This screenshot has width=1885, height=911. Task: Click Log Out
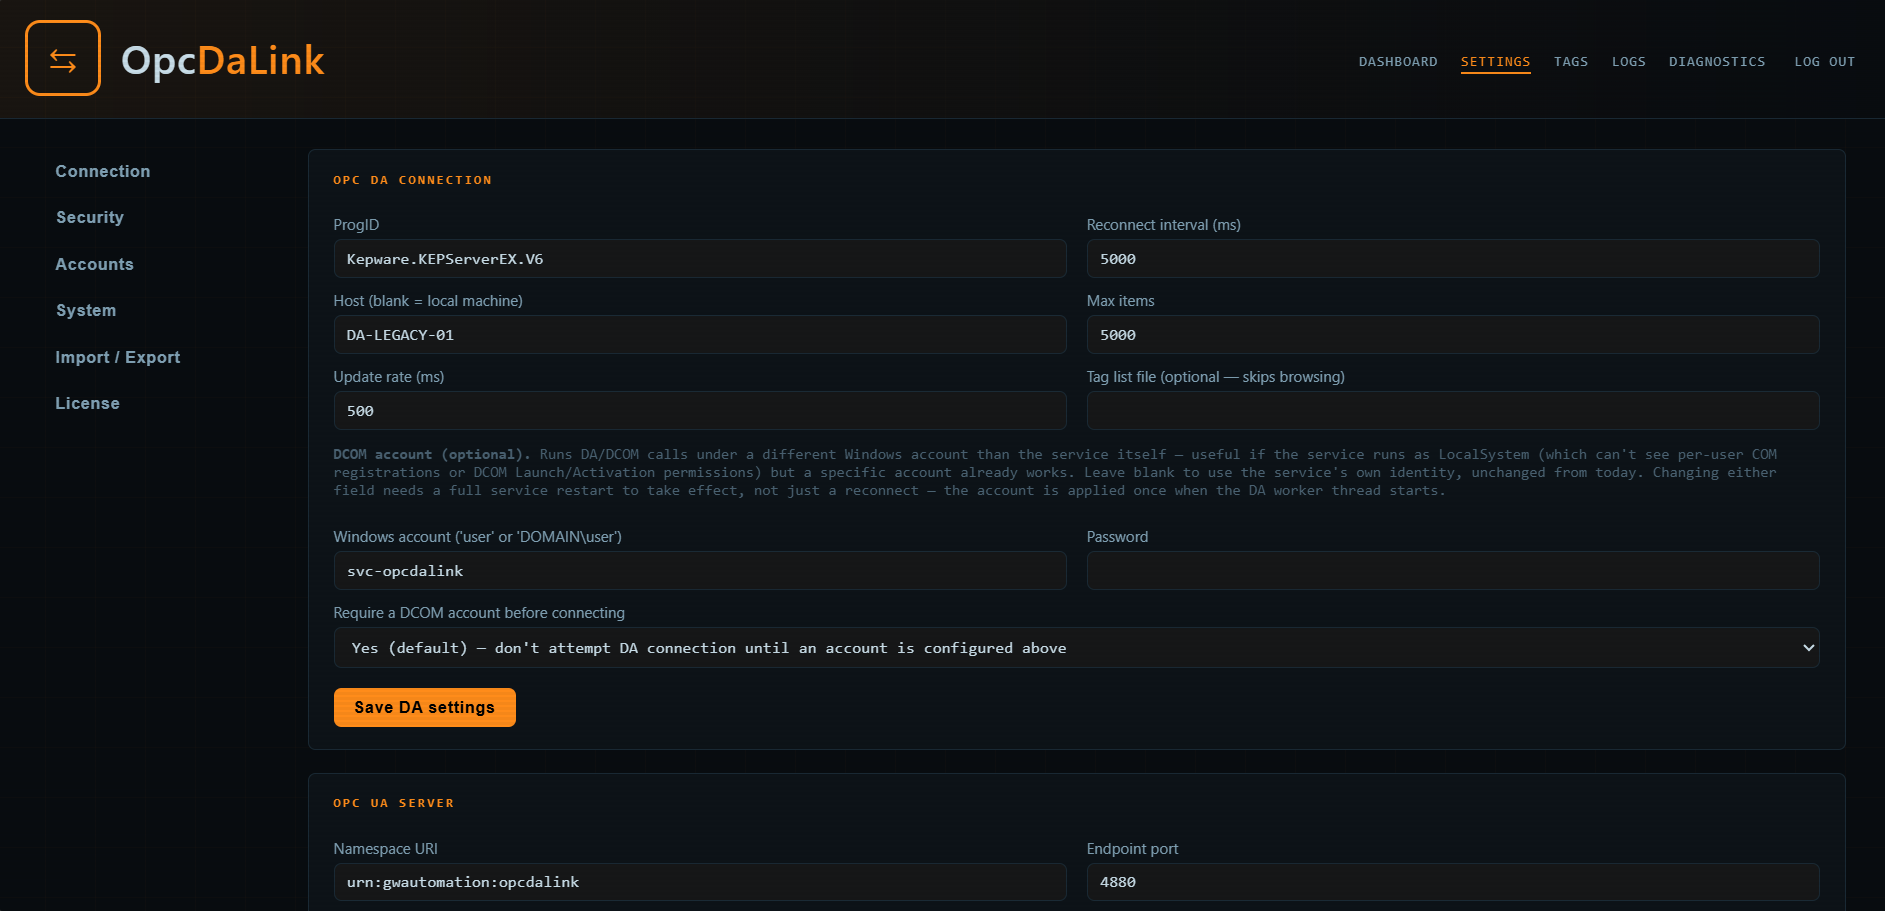pos(1824,62)
